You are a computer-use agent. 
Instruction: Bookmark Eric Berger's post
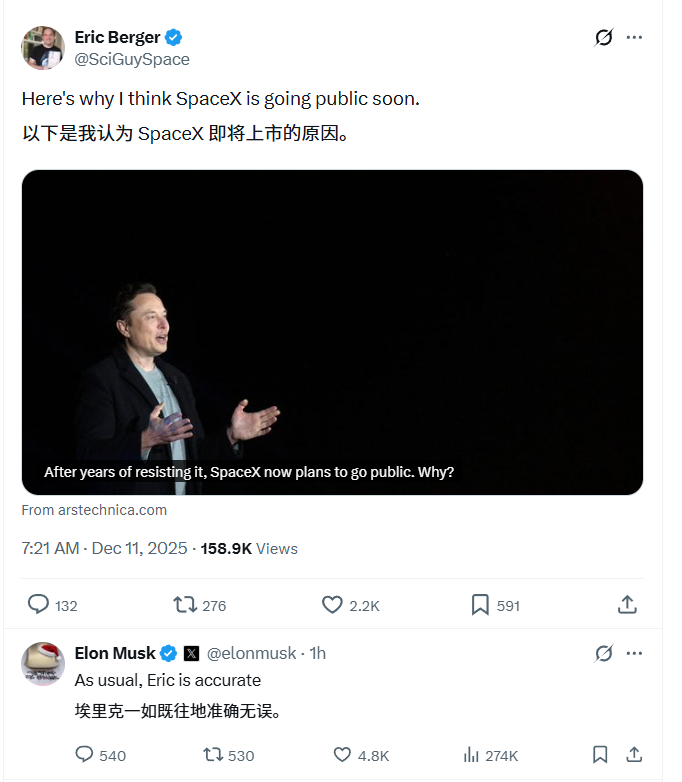pyautogui.click(x=480, y=605)
